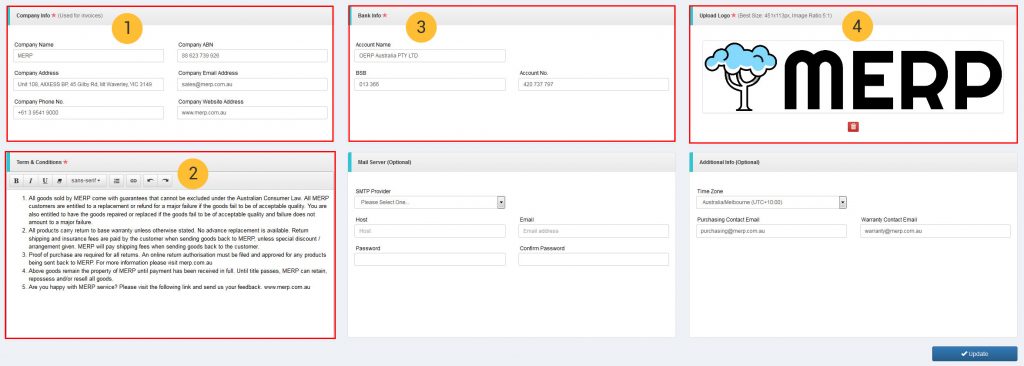
Task: Click the remove font style eraser icon
Action: click(x=59, y=180)
